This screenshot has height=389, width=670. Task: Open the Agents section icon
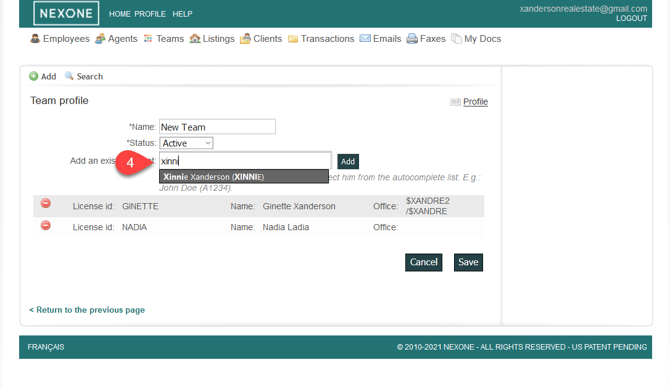(100, 38)
